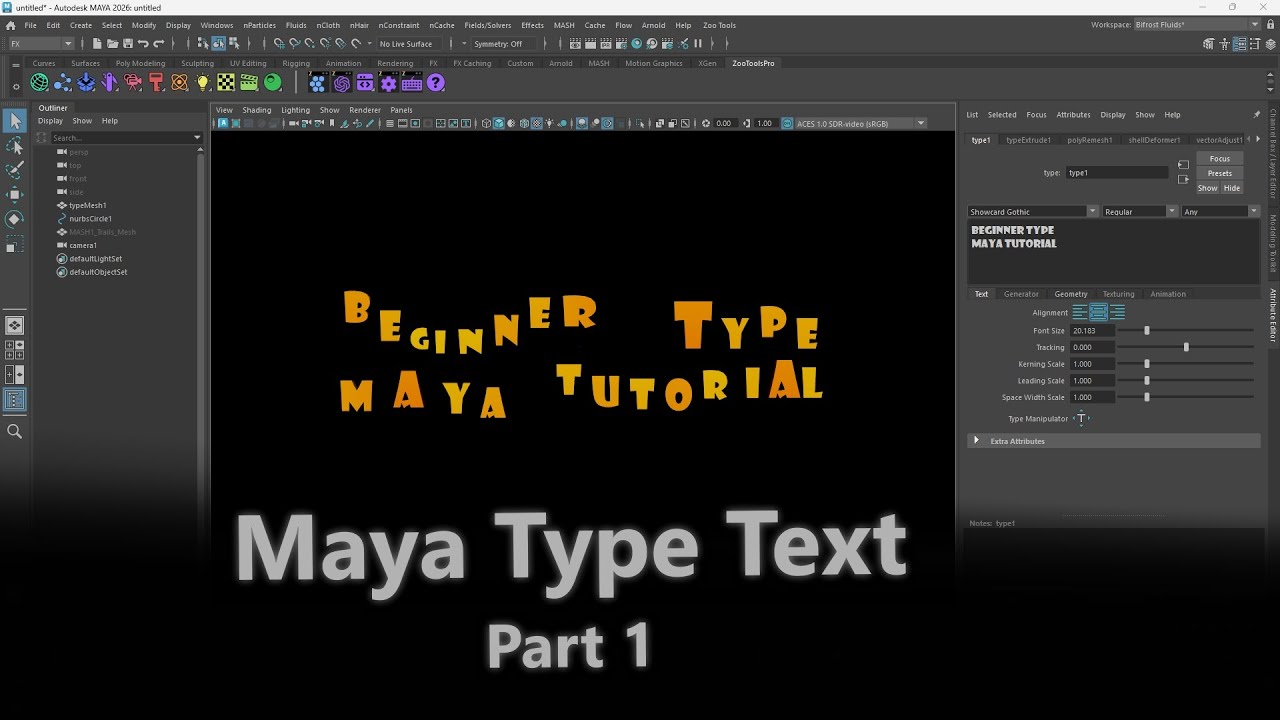Click the Type Manipulator T icon

1081,419
